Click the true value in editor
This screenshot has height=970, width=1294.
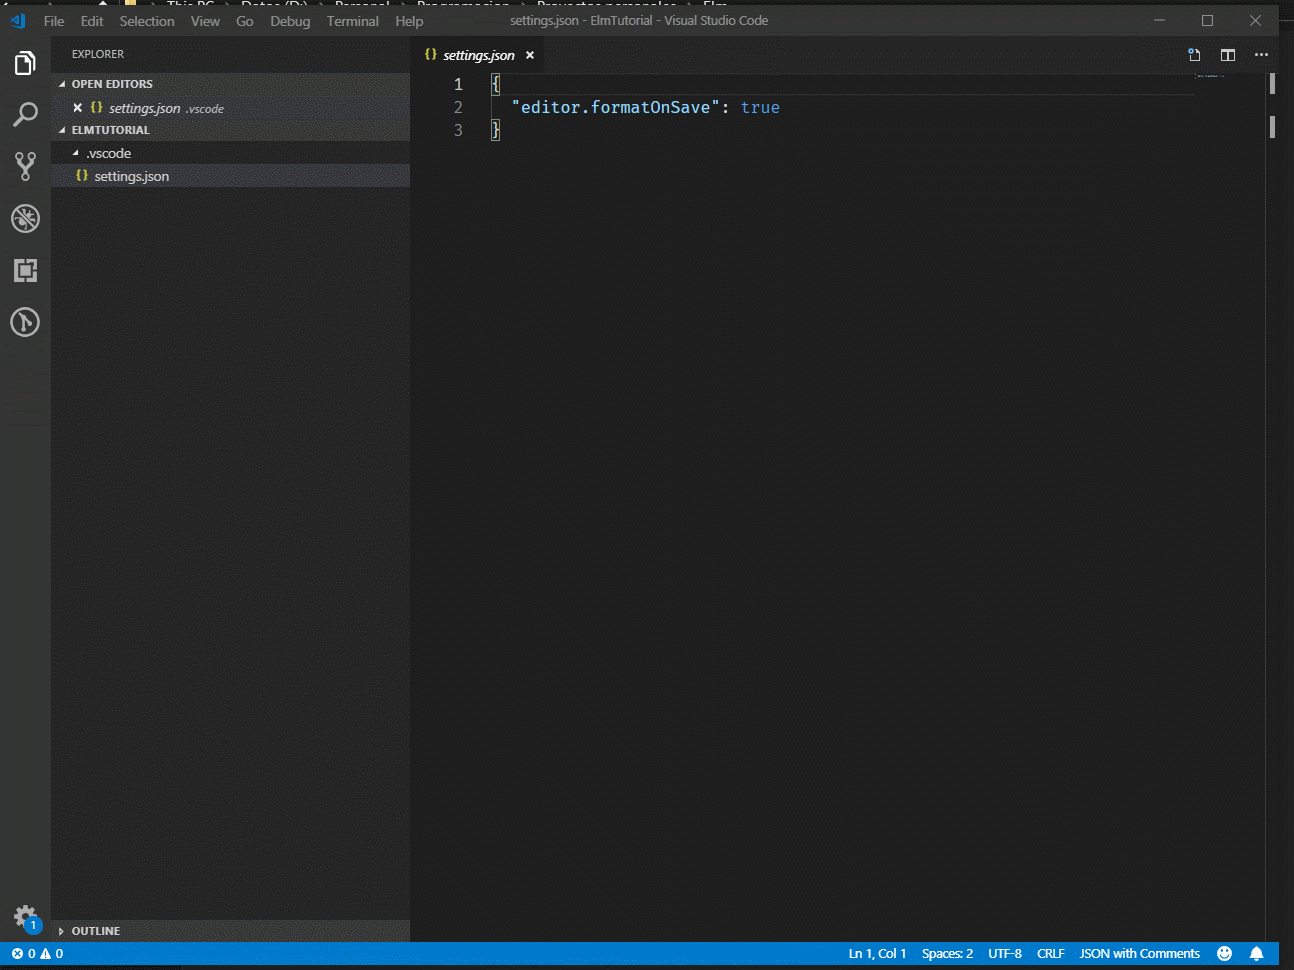tap(760, 107)
